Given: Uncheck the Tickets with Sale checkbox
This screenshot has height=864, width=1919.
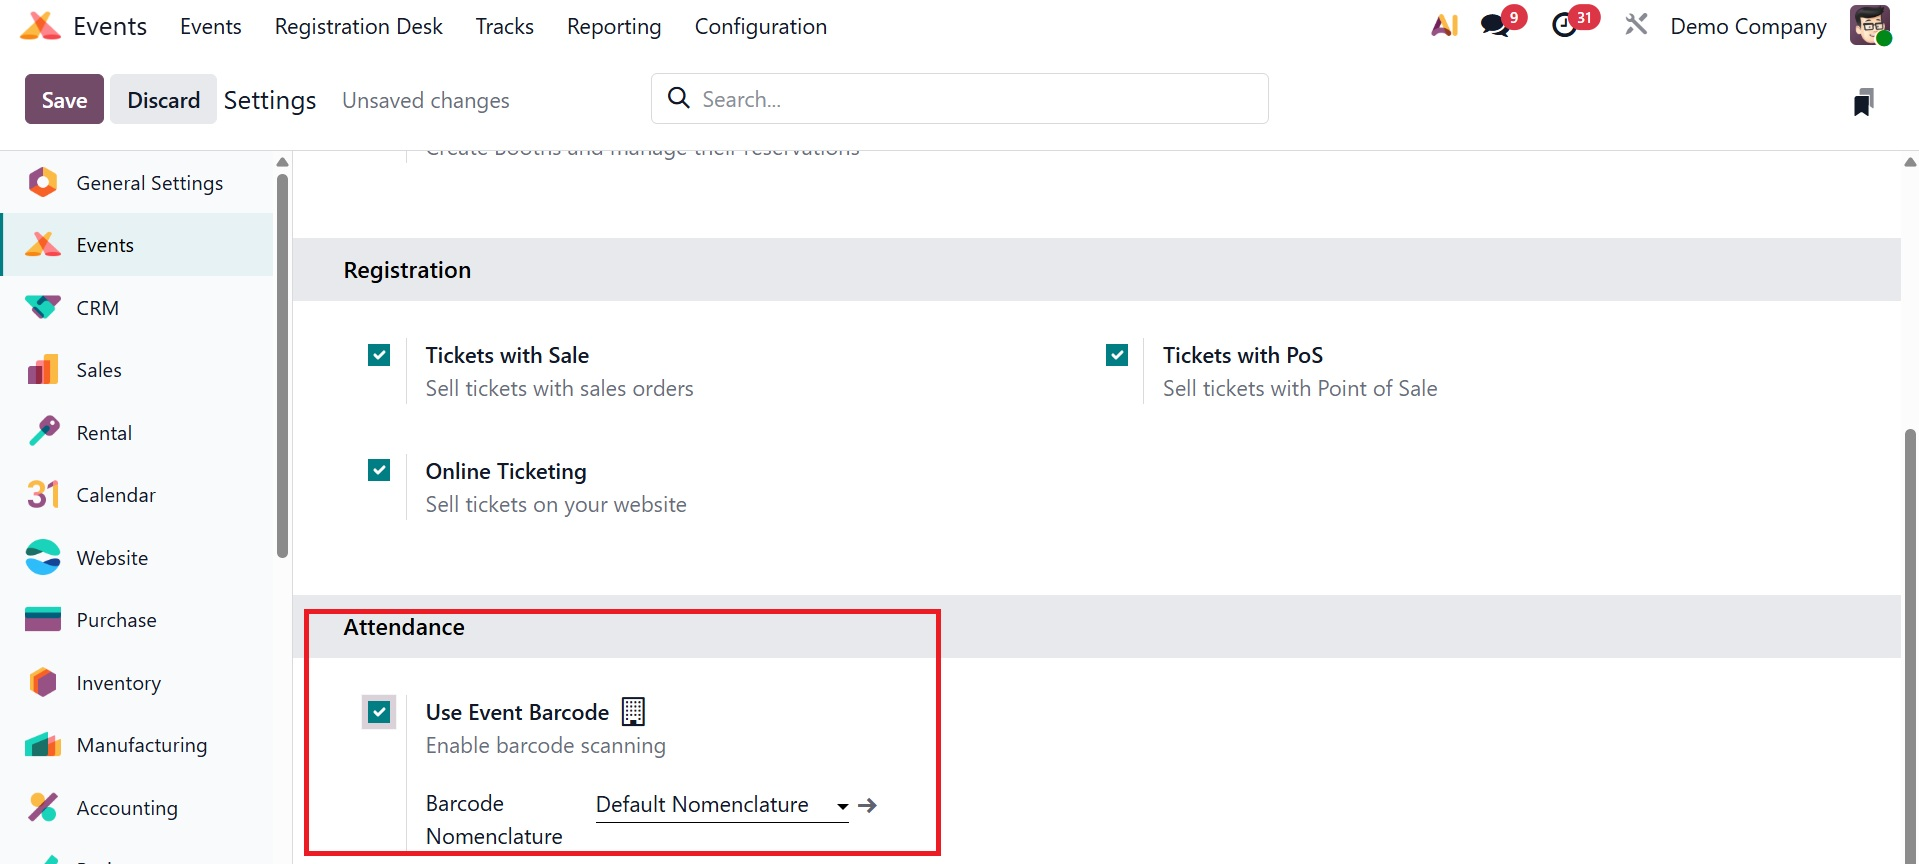Looking at the screenshot, I should point(379,355).
